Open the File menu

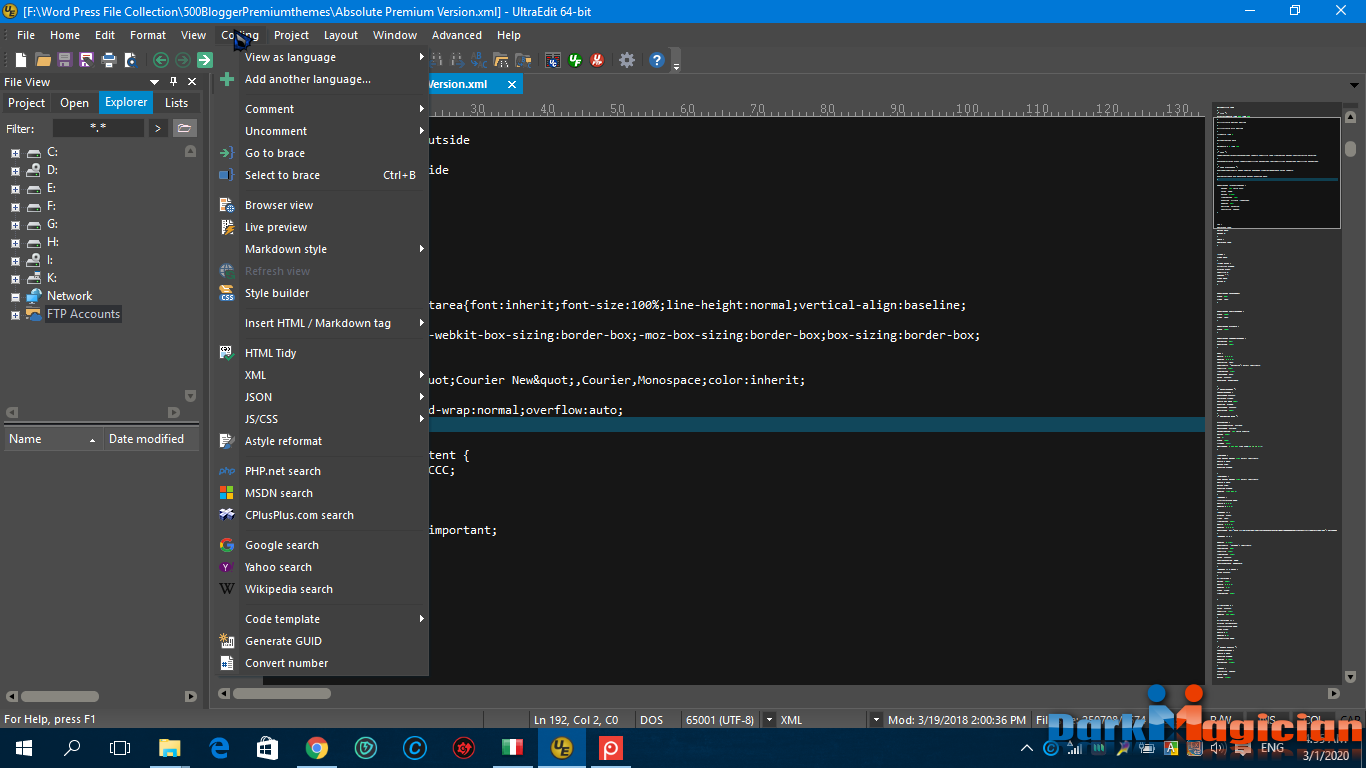(26, 35)
